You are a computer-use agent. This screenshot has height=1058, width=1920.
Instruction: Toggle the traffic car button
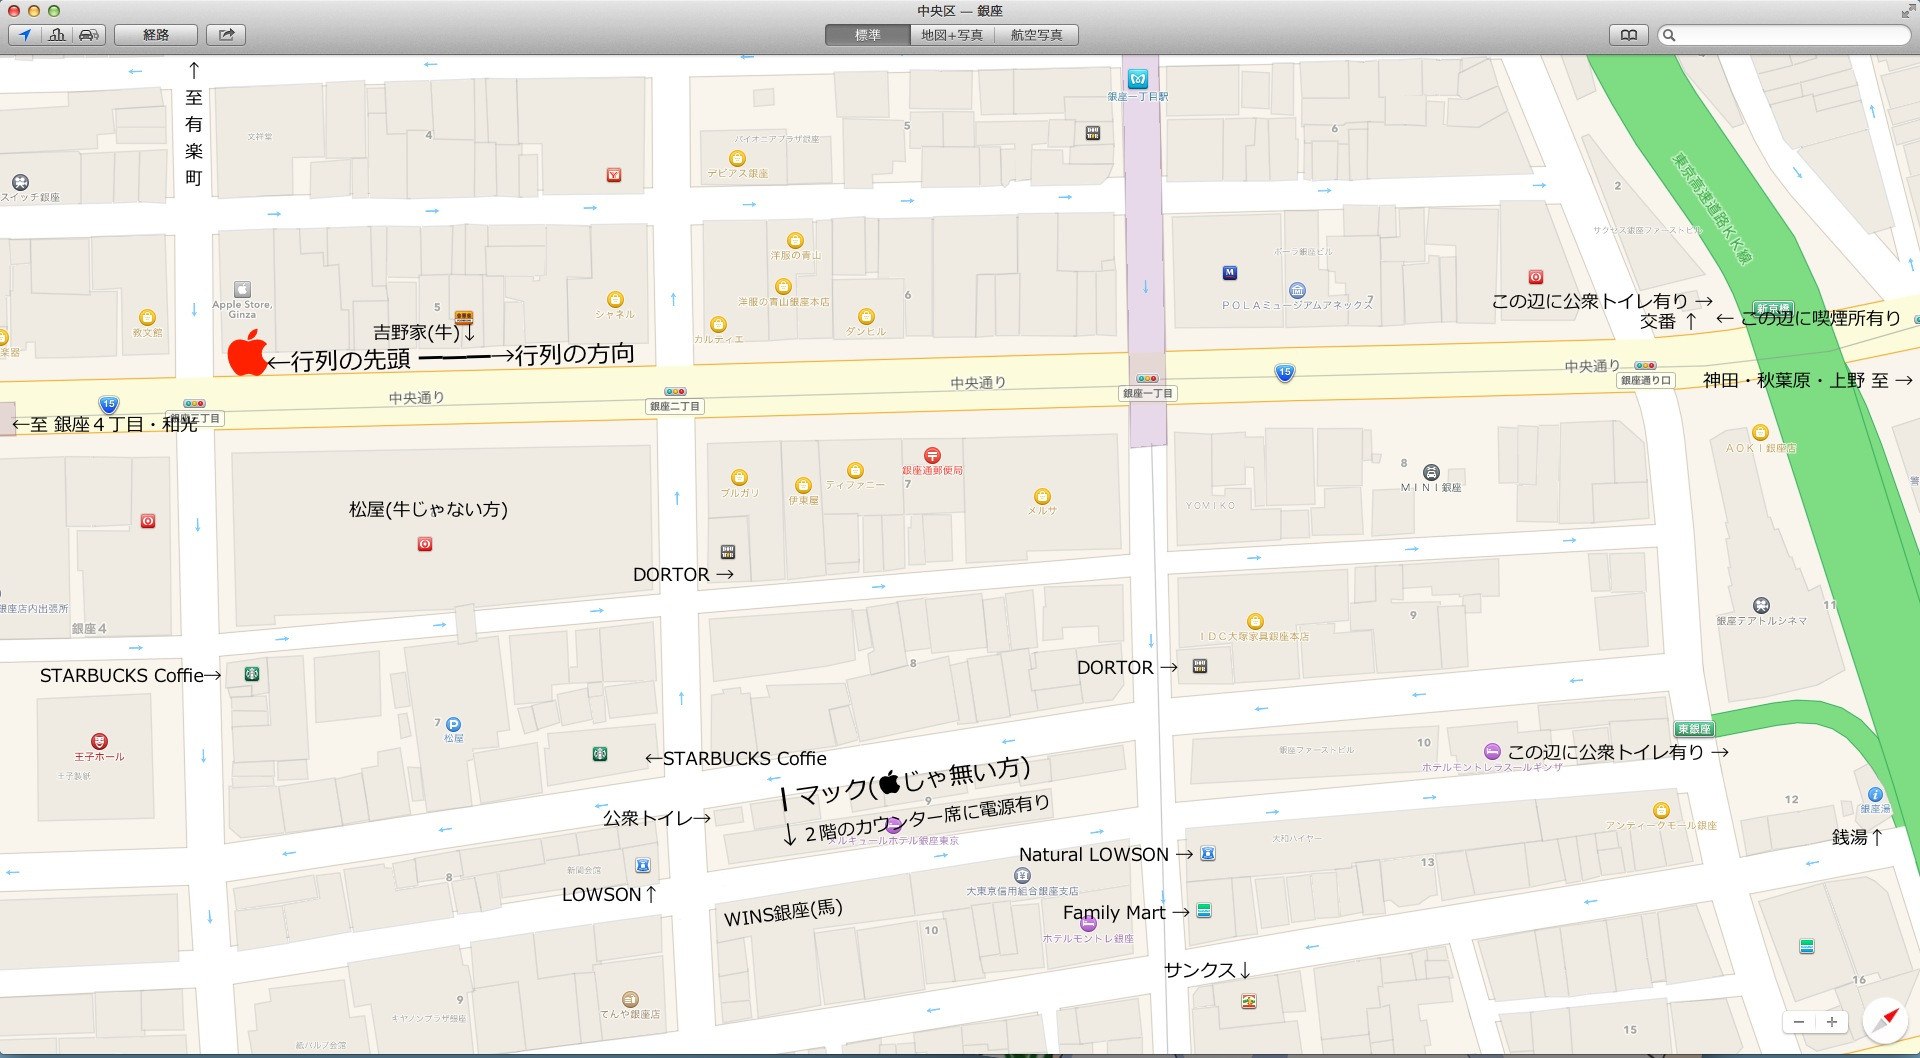tap(89, 35)
